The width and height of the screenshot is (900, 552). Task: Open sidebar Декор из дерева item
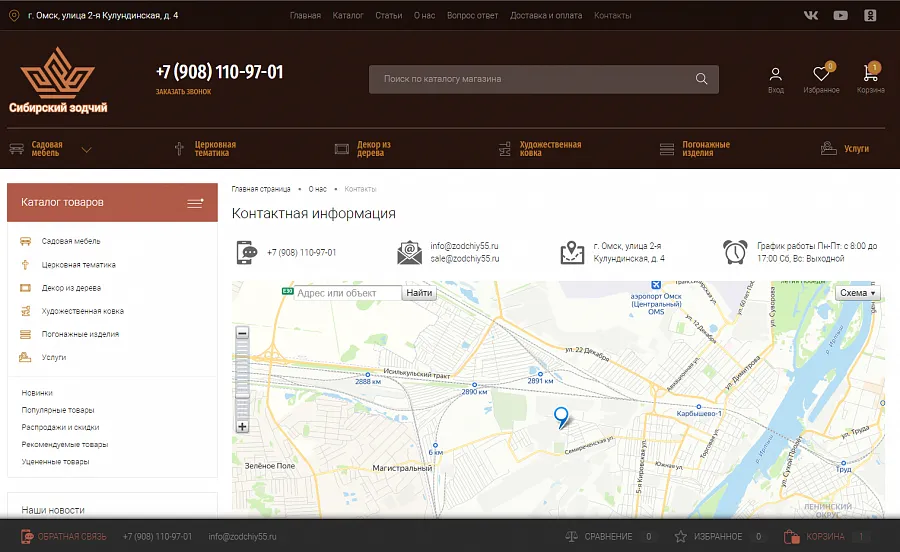click(71, 288)
